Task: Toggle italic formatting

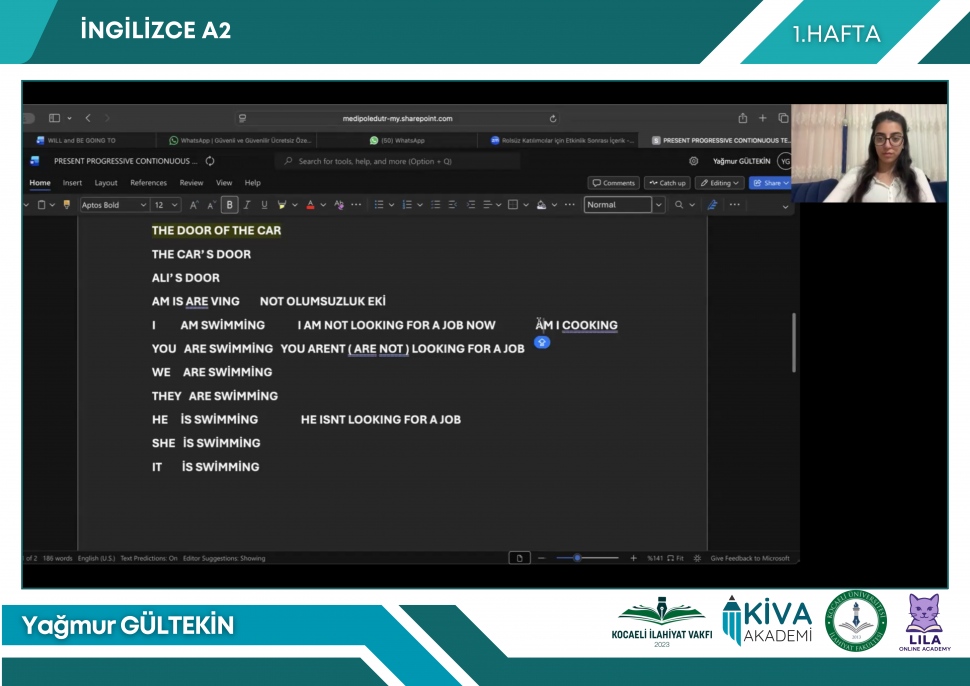Action: click(x=247, y=205)
